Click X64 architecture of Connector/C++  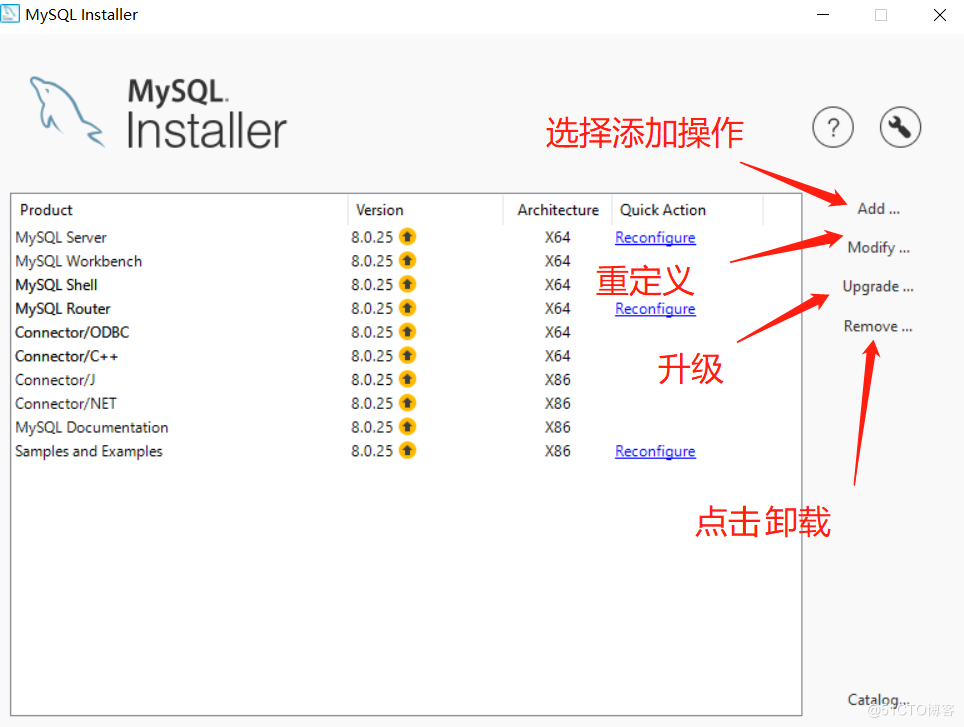point(558,356)
